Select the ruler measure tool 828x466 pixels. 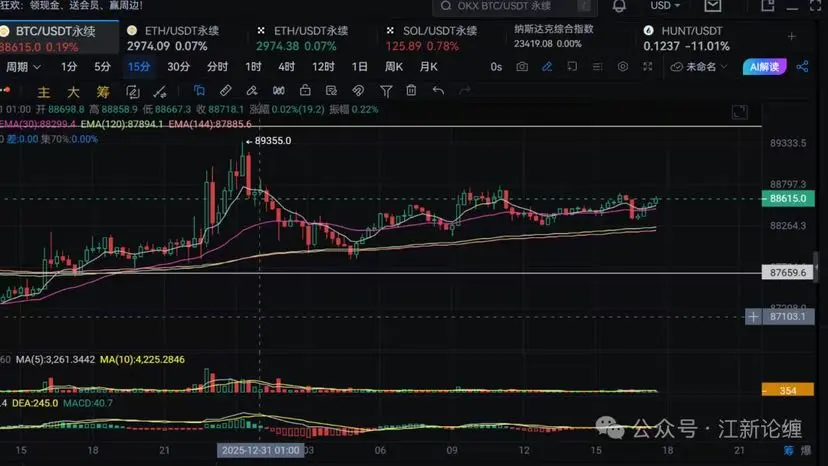point(225,90)
